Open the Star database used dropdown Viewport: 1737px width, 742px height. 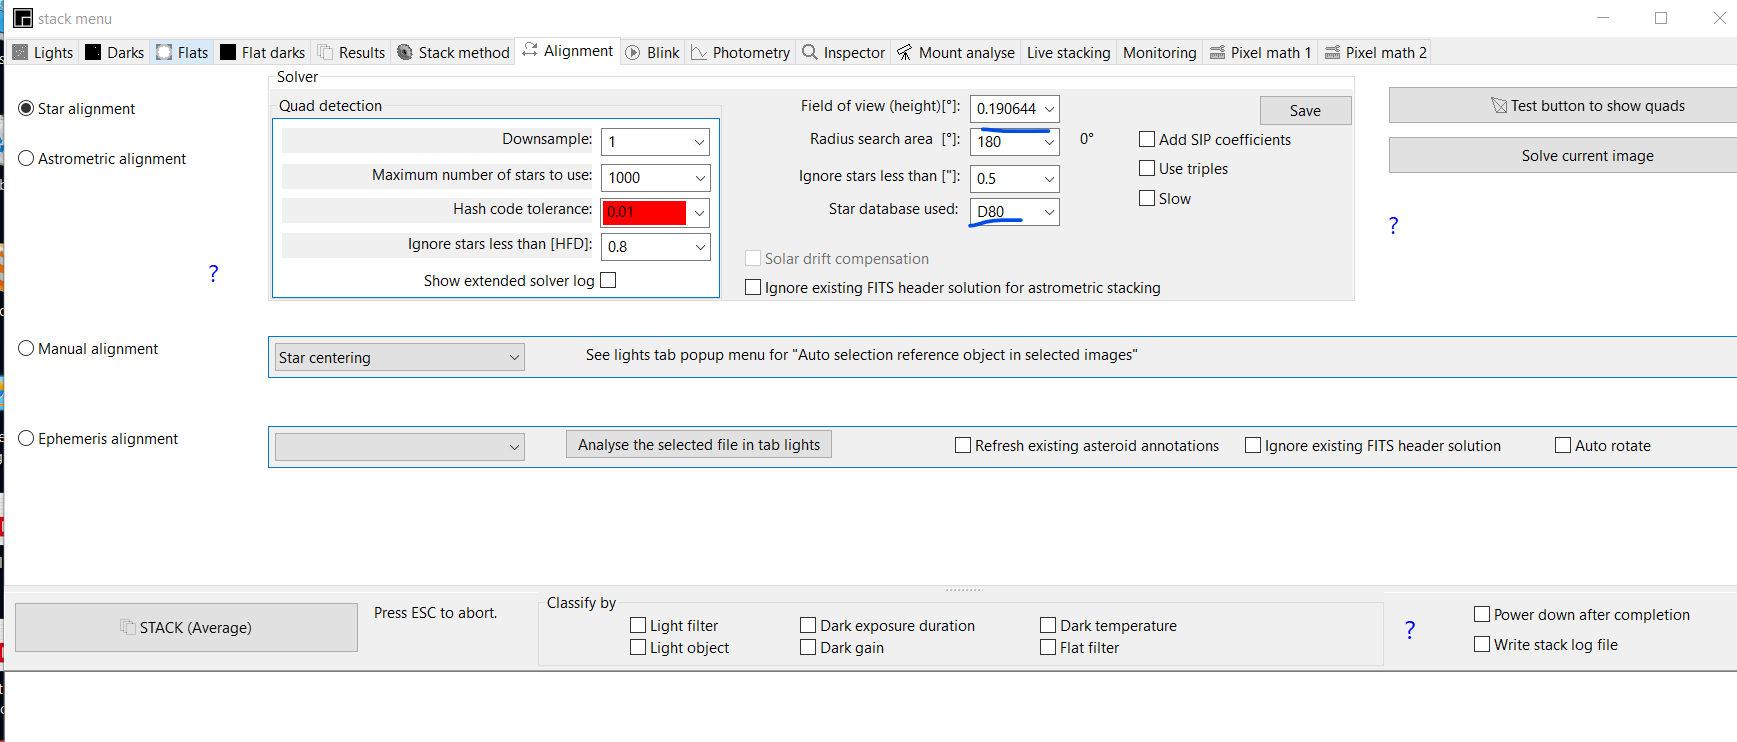[x=1049, y=212]
